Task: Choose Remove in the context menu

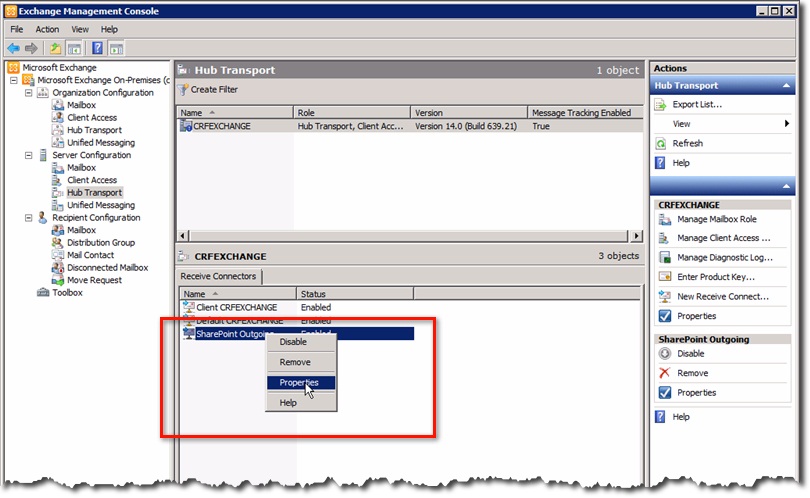Action: 301,362
